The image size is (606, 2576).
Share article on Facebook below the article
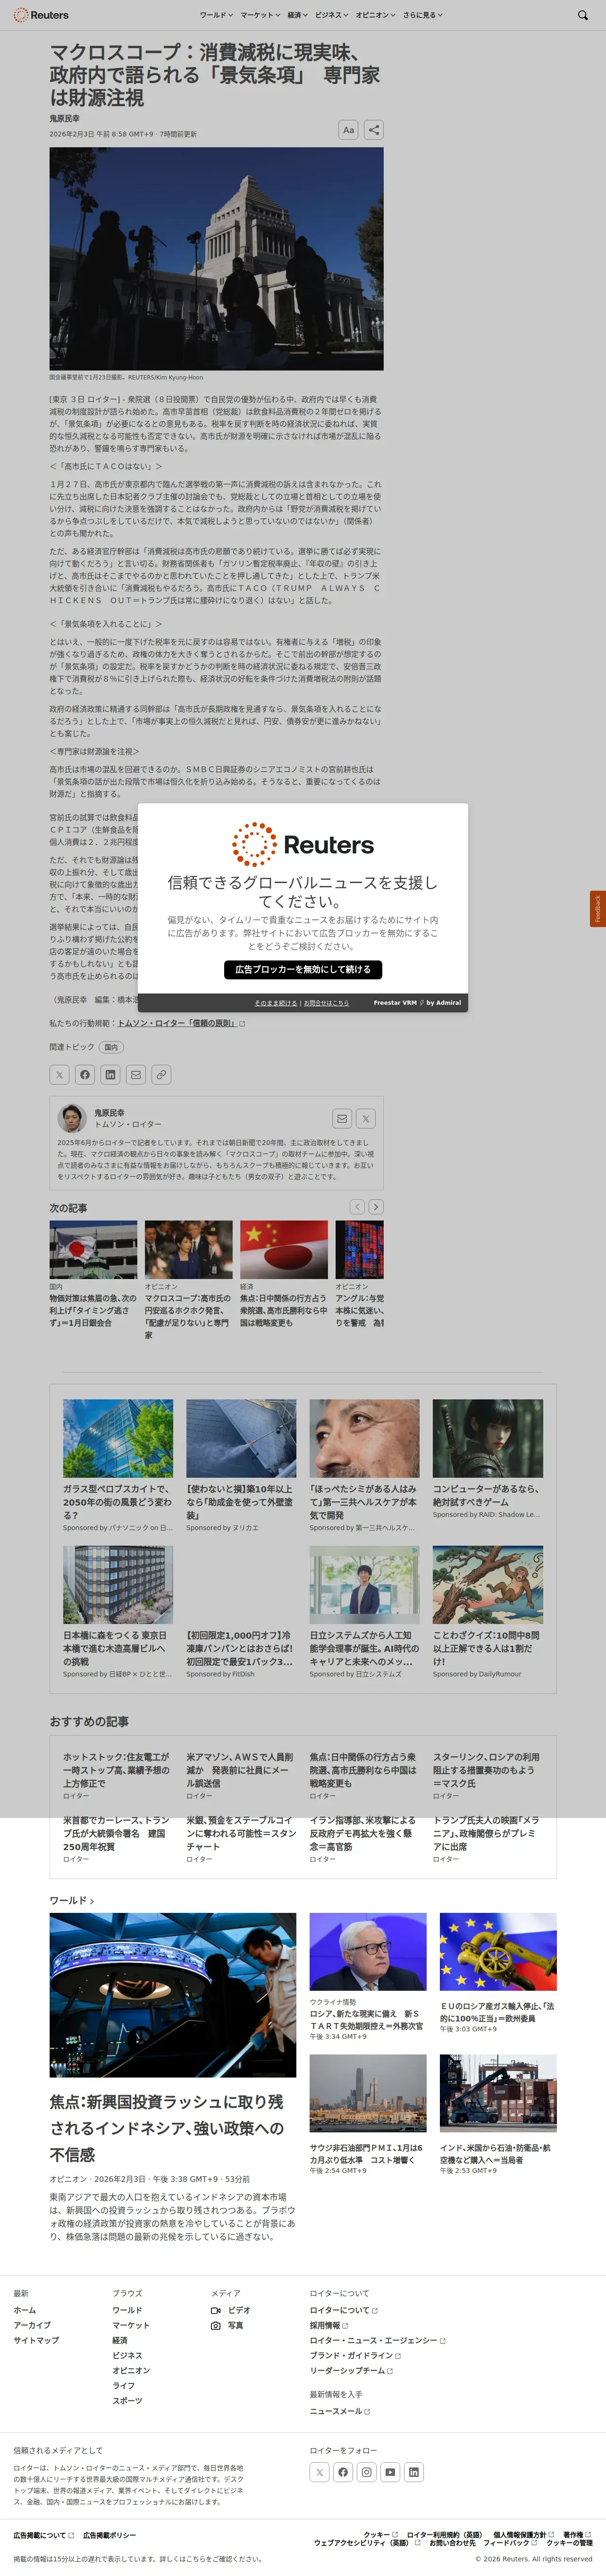[85, 1075]
